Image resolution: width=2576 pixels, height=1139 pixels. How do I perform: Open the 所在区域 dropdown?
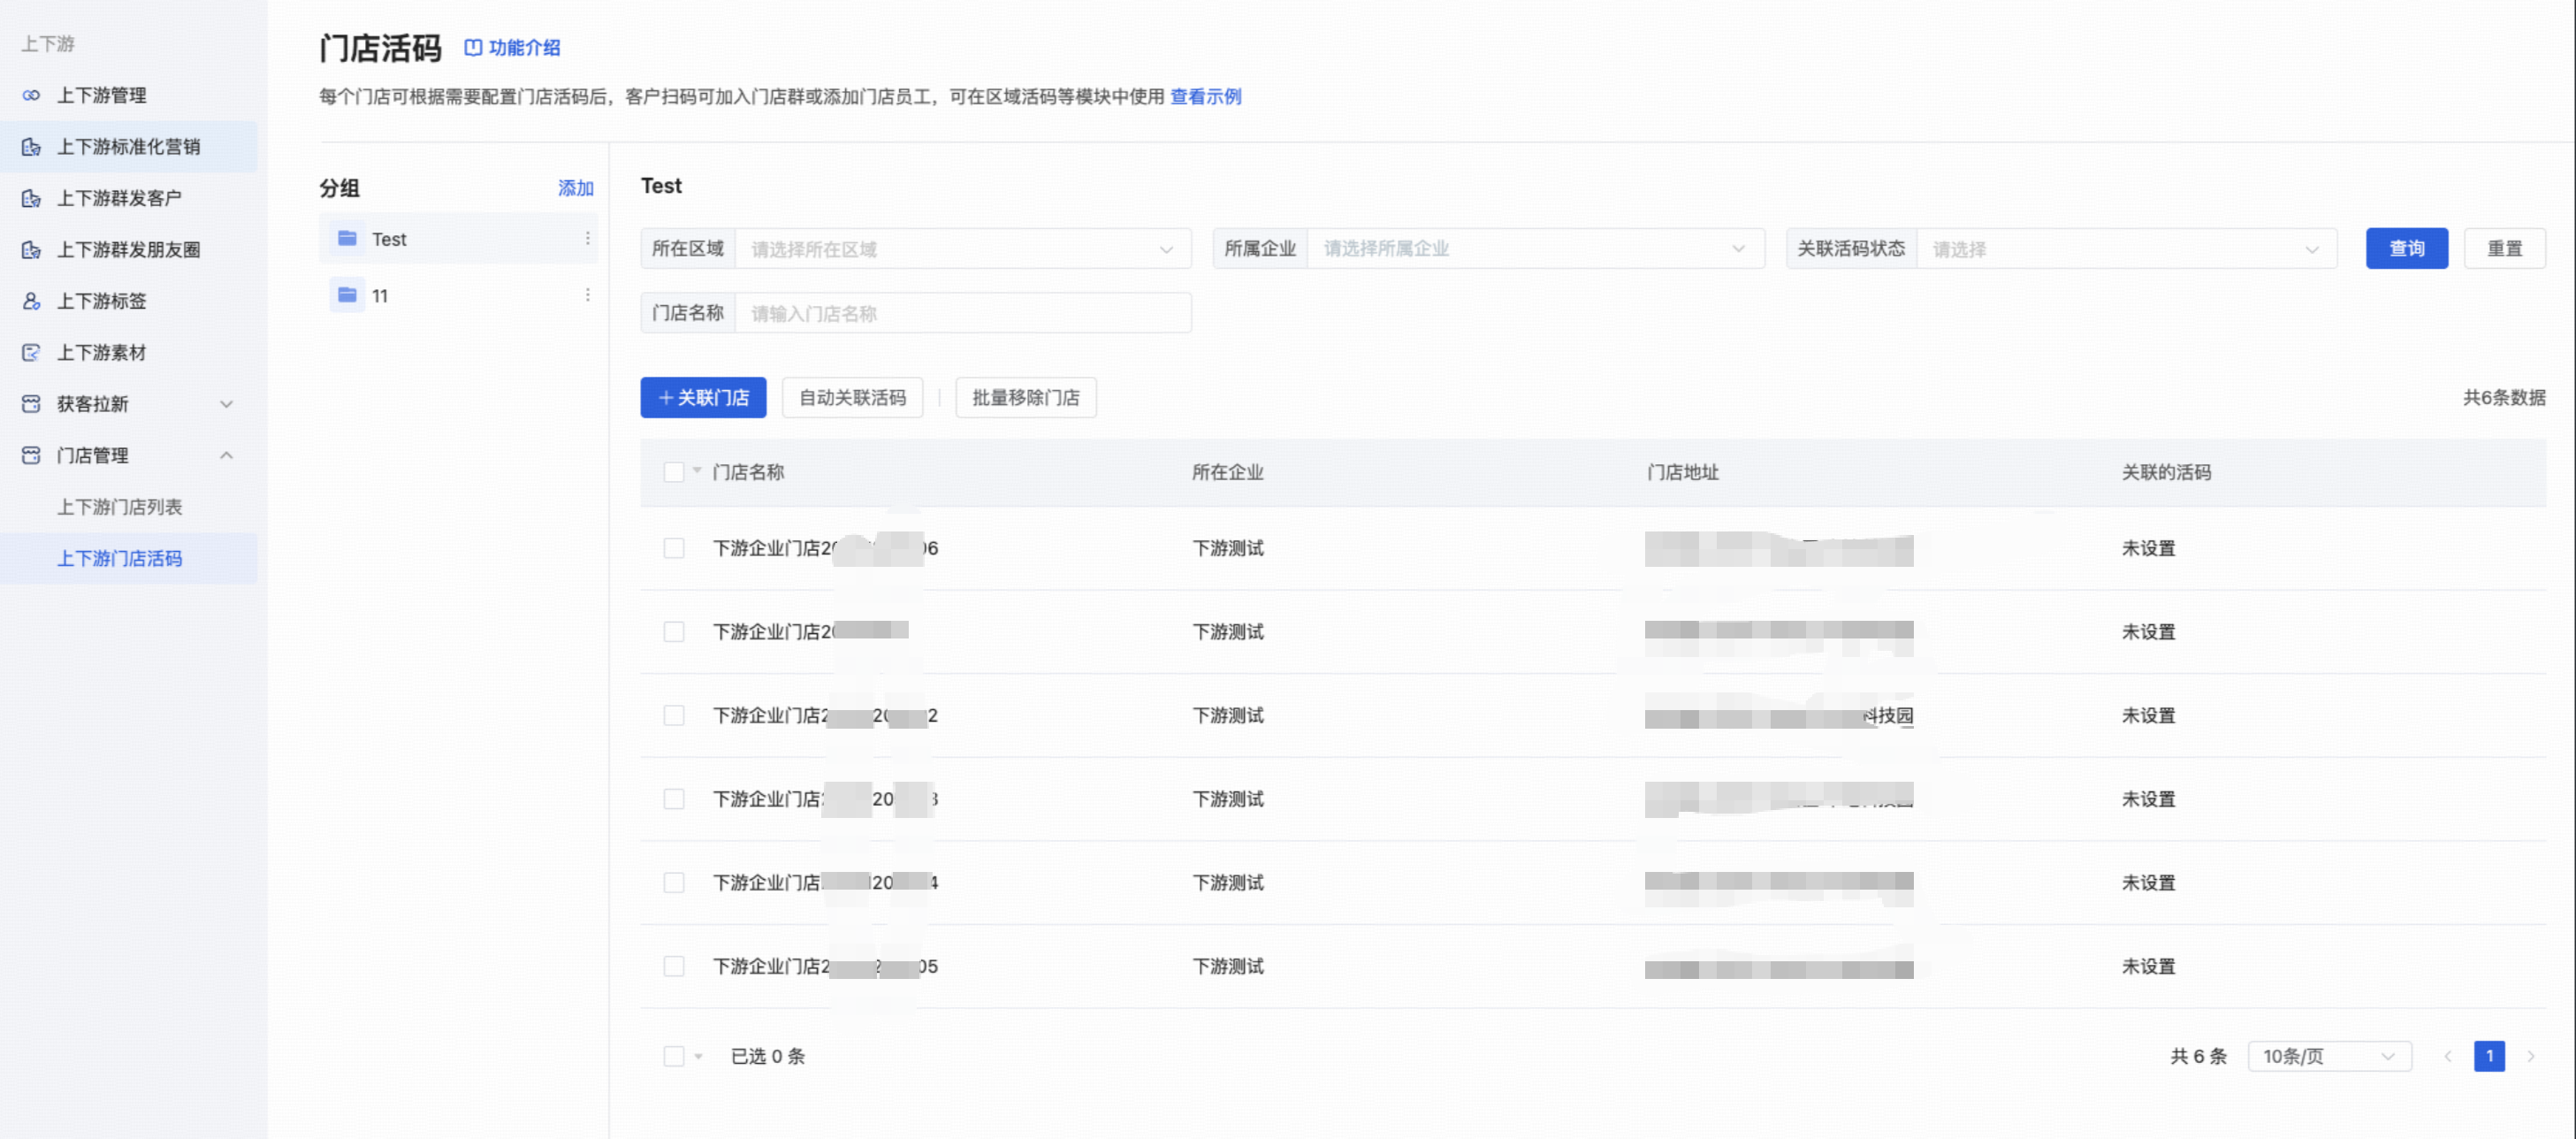pyautogui.click(x=963, y=249)
